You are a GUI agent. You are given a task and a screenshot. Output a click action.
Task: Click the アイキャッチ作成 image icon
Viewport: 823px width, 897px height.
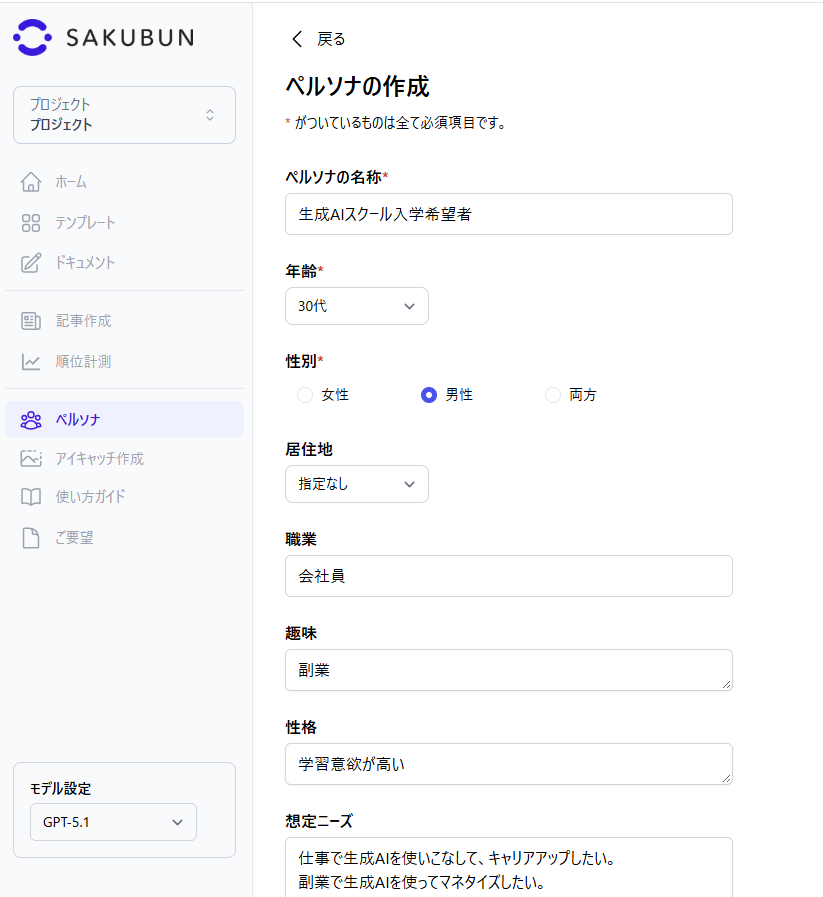(x=31, y=458)
